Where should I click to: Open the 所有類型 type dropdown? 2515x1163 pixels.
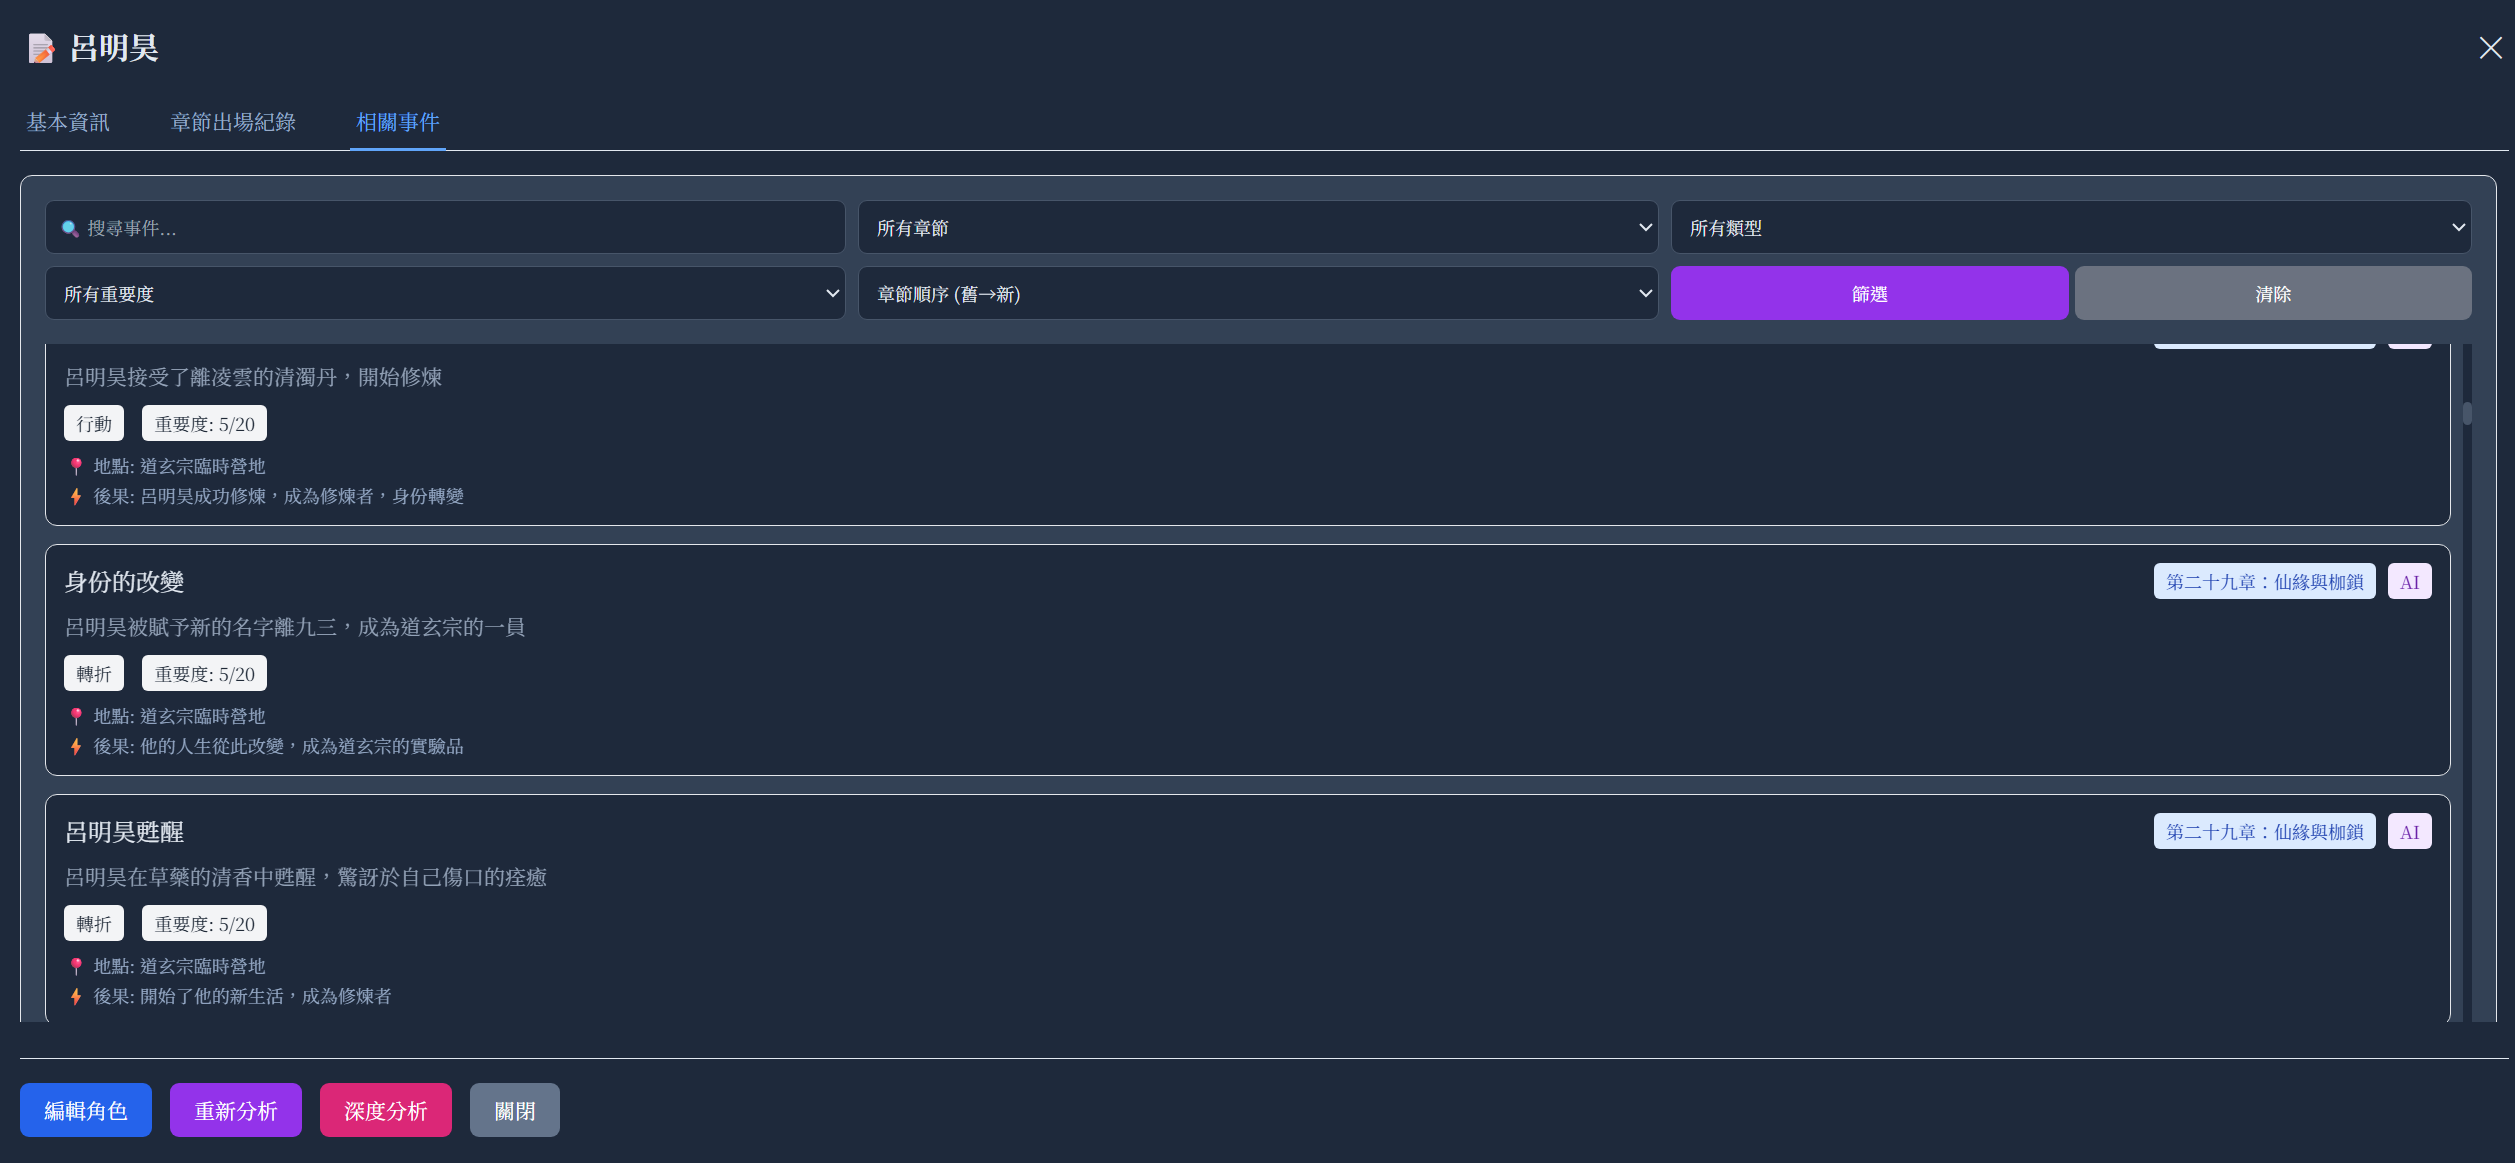pyautogui.click(x=2070, y=228)
